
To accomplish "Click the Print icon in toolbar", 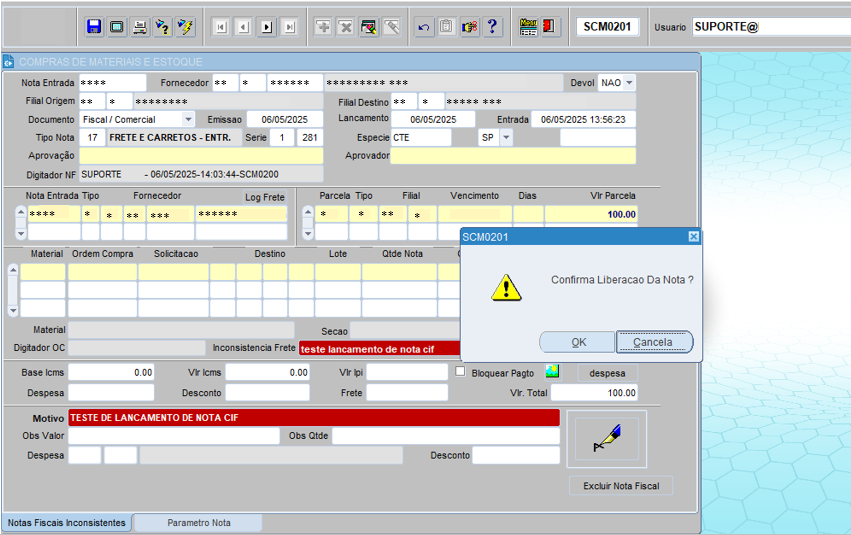I will pyautogui.click(x=140, y=27).
